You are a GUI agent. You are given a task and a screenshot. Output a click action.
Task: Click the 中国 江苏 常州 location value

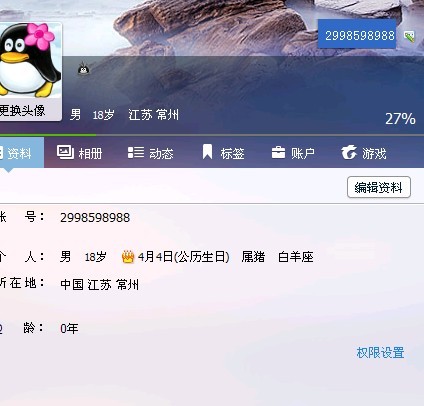(x=99, y=285)
